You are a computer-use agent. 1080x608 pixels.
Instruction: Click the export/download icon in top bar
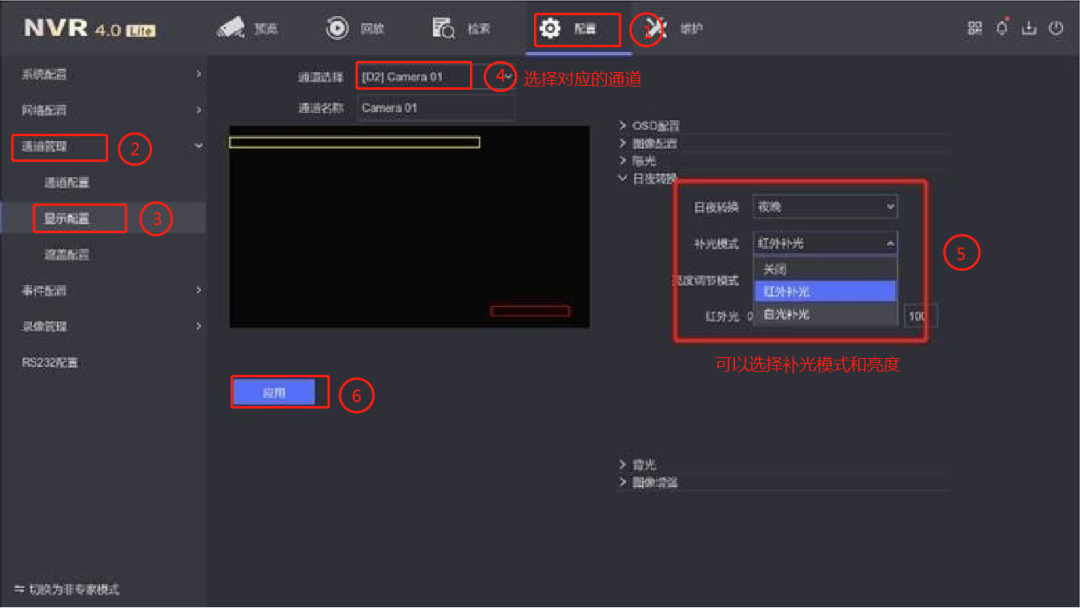pyautogui.click(x=1029, y=29)
